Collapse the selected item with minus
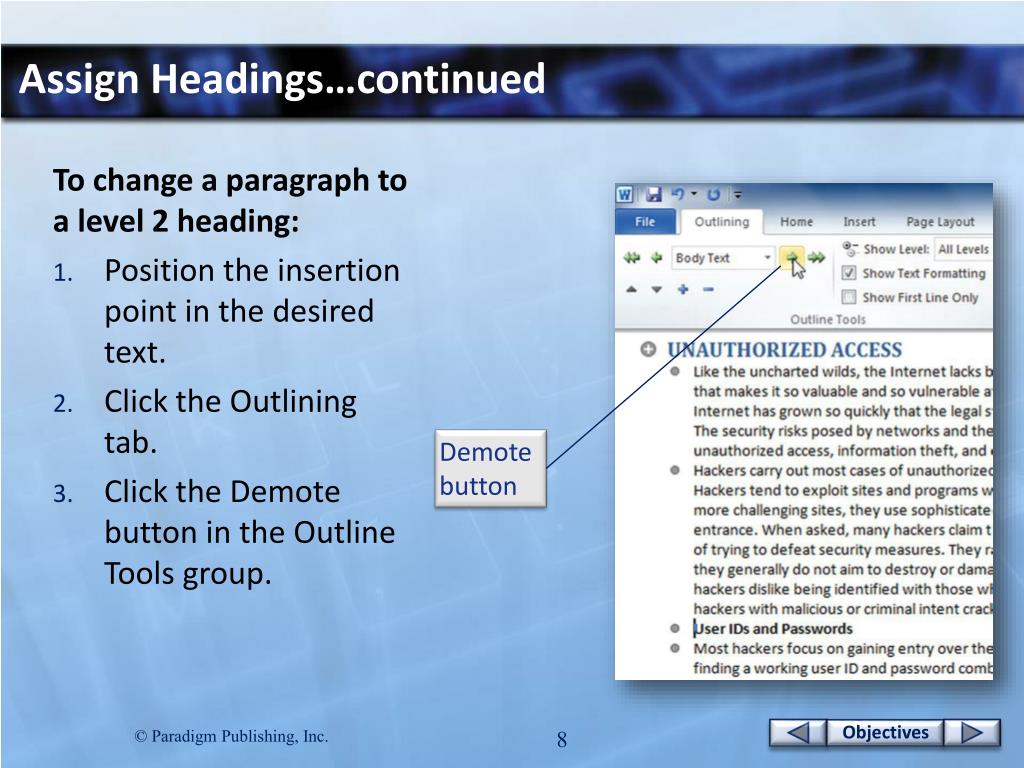Screen dimensions: 1024x768 [709, 289]
